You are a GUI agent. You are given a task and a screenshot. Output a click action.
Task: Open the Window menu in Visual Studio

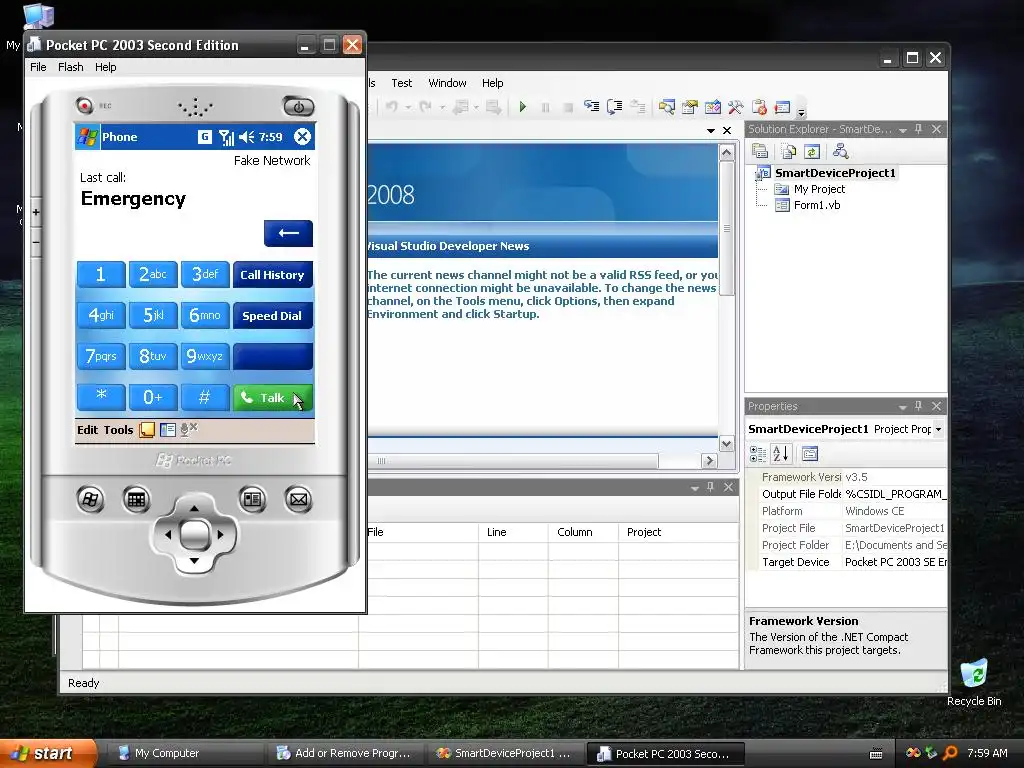click(x=447, y=83)
